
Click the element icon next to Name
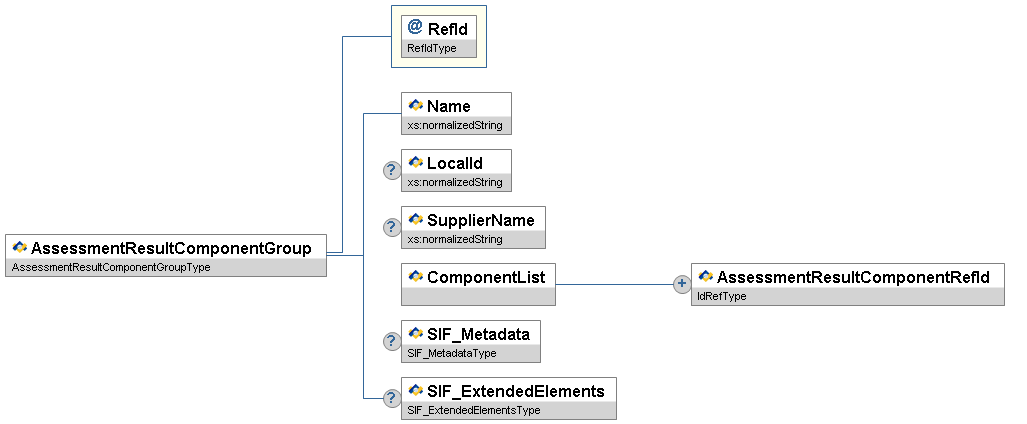pyautogui.click(x=415, y=105)
